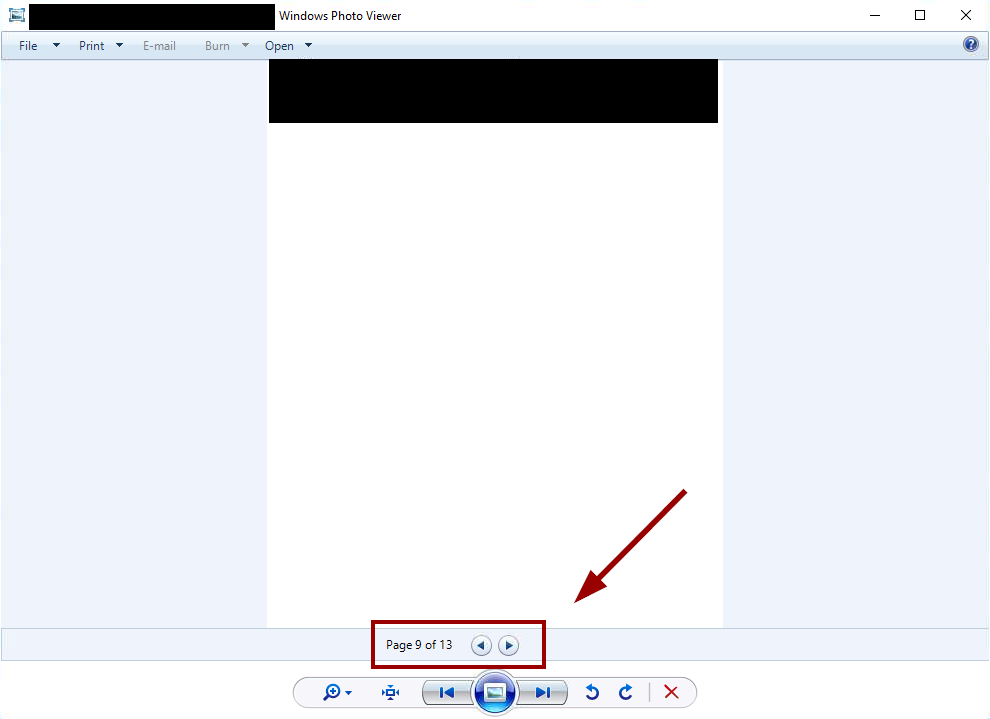
Task: Click the E-mail toolbar item
Action: pyautogui.click(x=159, y=45)
